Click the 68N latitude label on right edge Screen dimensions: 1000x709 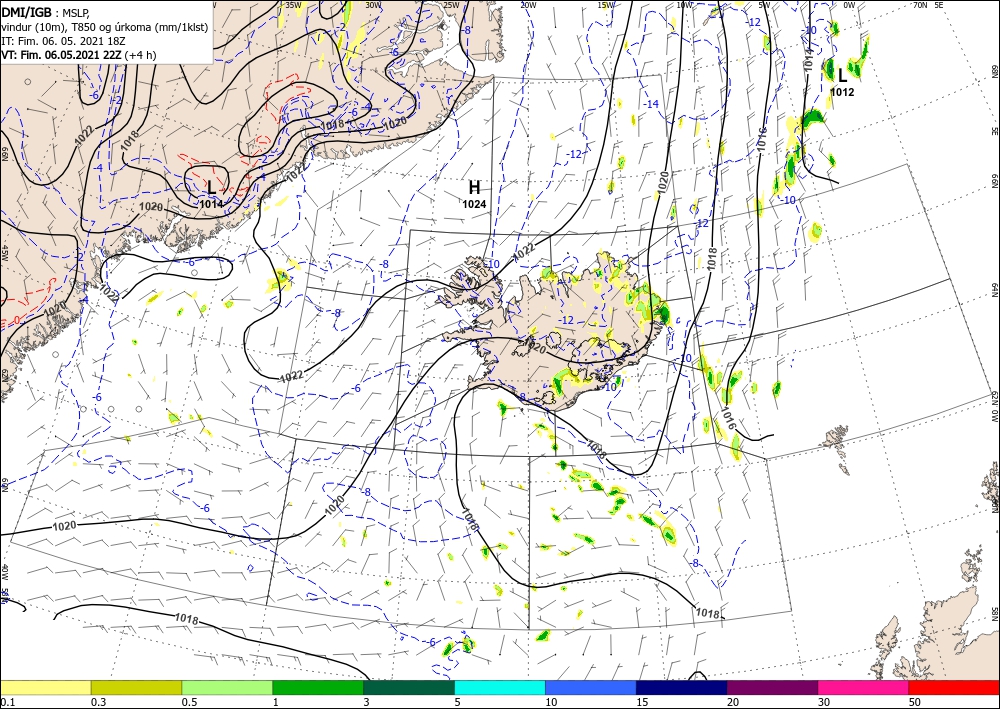click(x=994, y=71)
